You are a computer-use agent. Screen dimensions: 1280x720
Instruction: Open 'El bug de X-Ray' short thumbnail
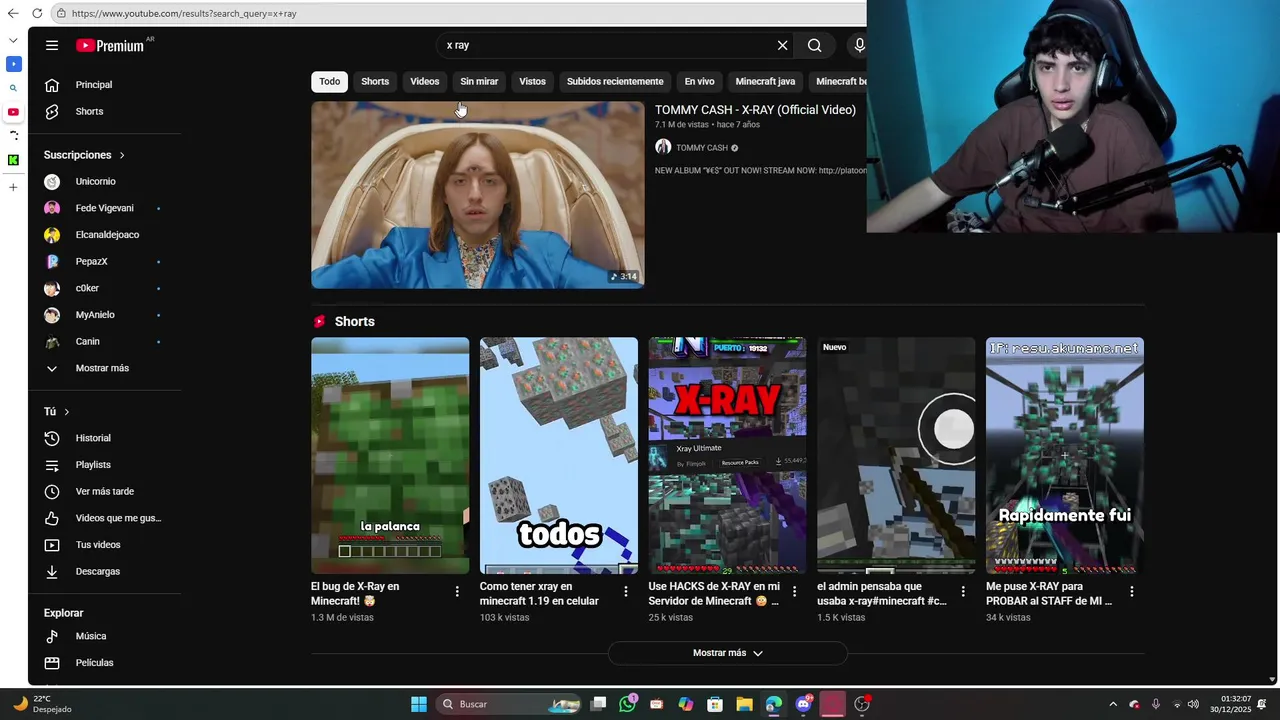tap(390, 455)
